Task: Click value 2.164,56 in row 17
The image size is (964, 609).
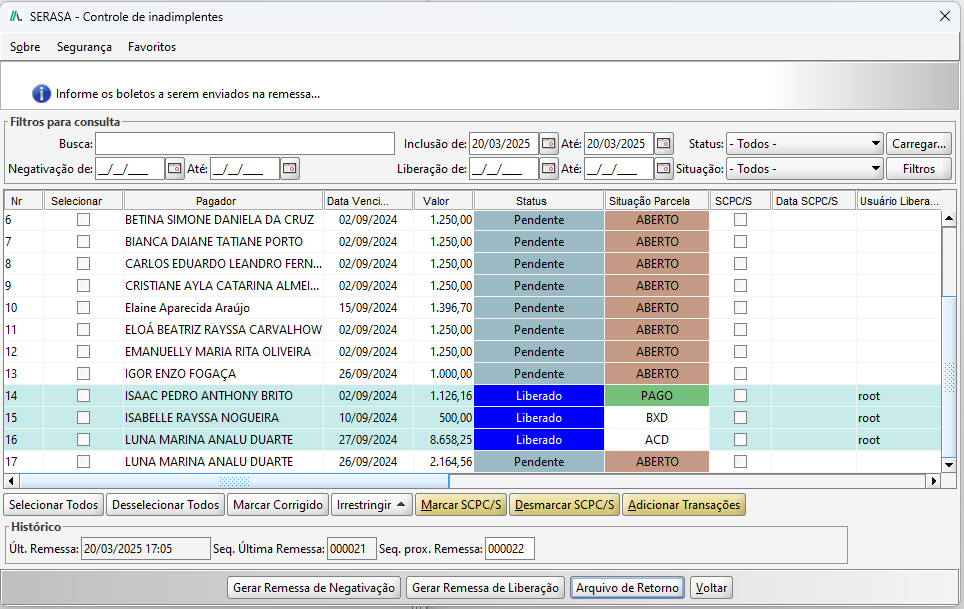Action: (x=451, y=462)
